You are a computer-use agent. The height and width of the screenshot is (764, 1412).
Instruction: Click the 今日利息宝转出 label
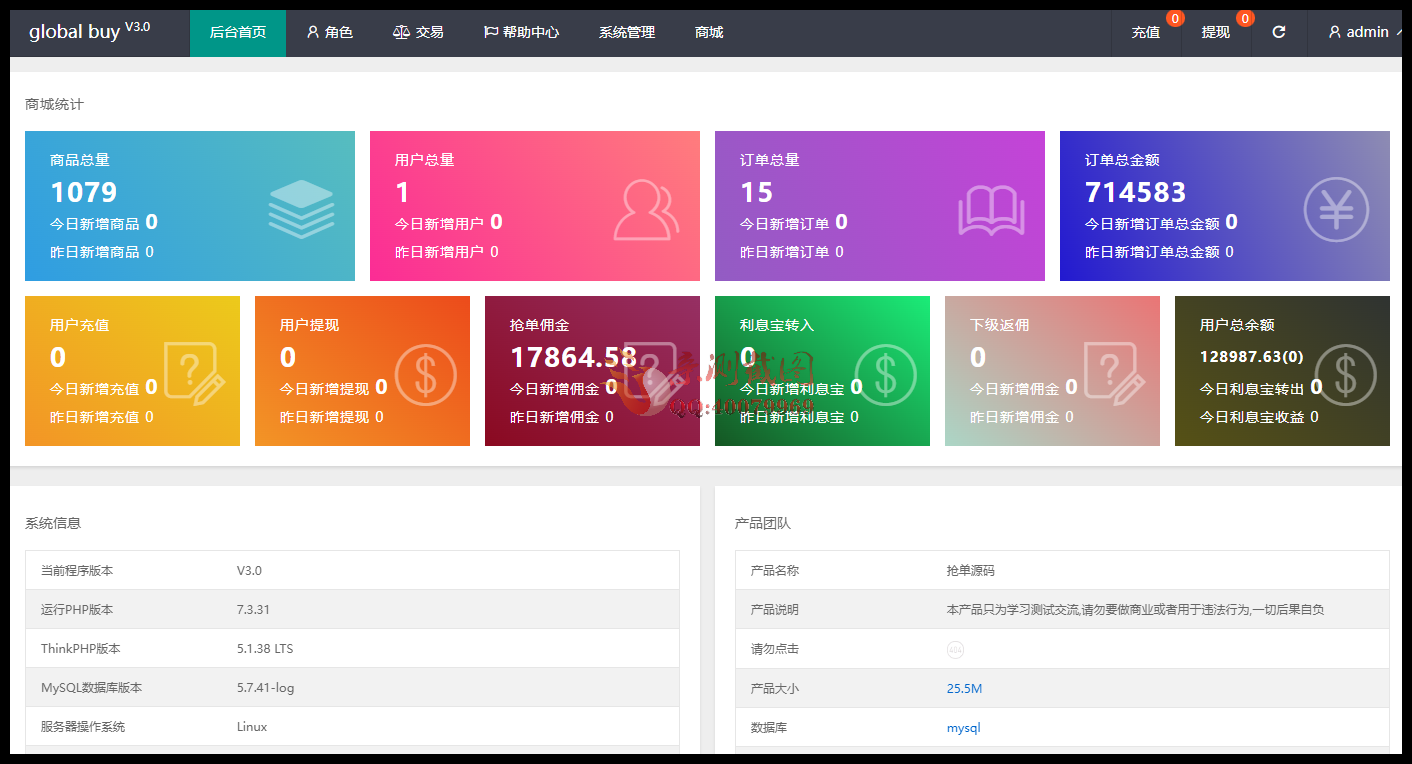[x=1252, y=389]
